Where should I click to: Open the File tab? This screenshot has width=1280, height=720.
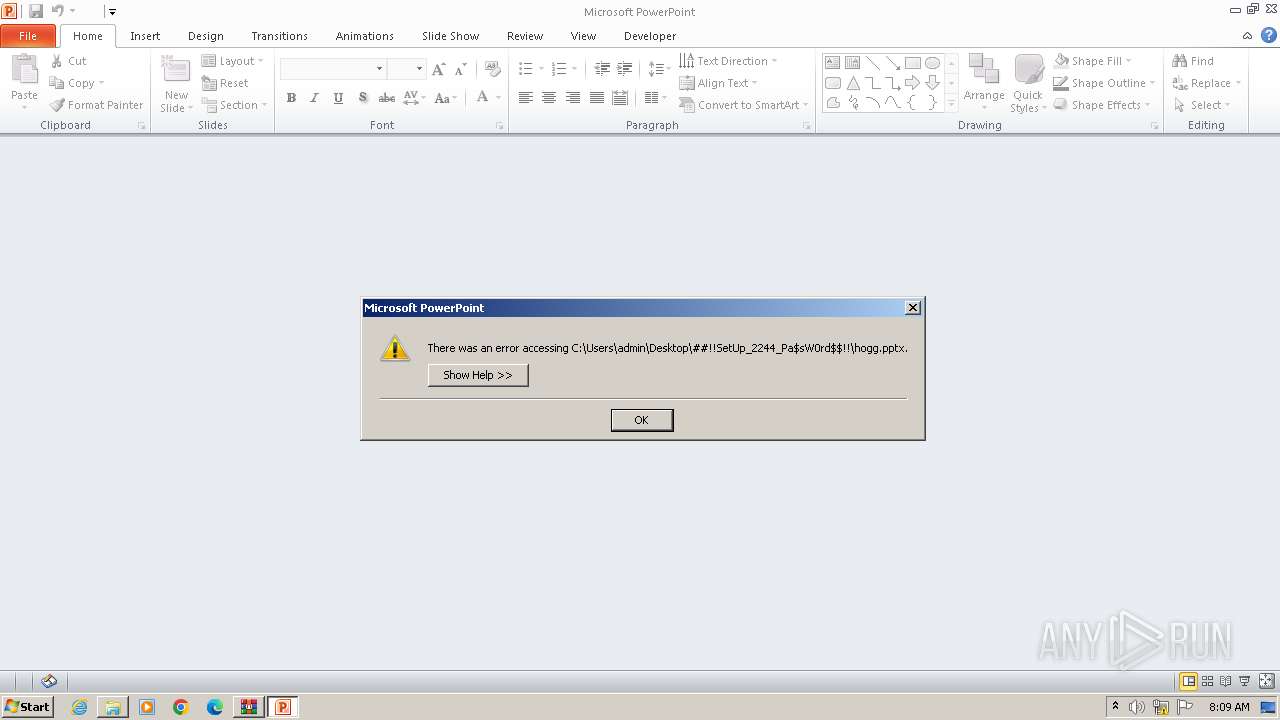[28, 36]
